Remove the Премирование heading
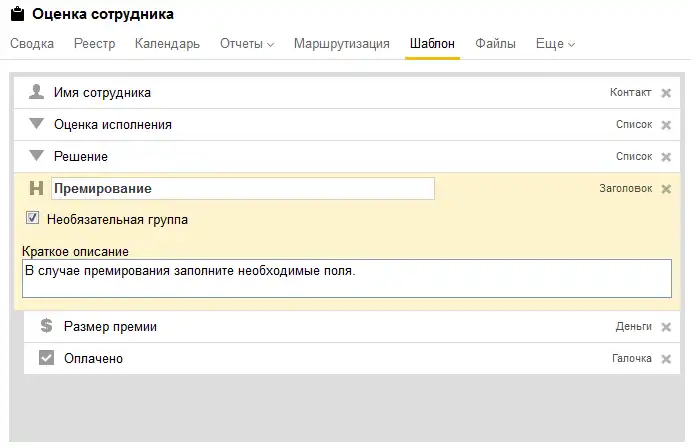This screenshot has height=447, width=691. pos(666,189)
